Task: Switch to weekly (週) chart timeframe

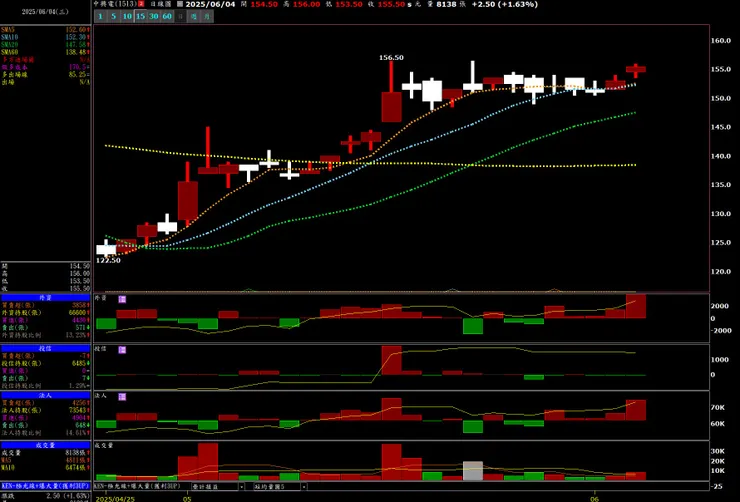Action: click(193, 17)
